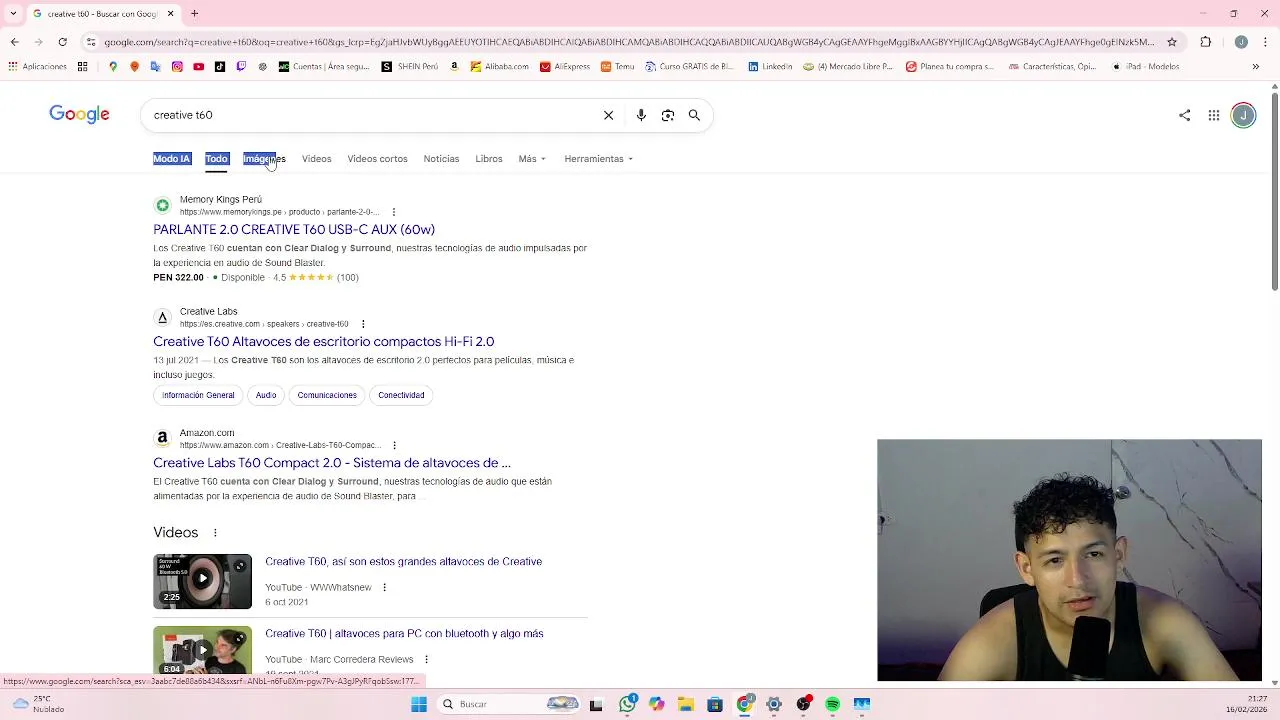Start voice search with microphone icon
The image size is (1280, 720).
click(x=641, y=115)
